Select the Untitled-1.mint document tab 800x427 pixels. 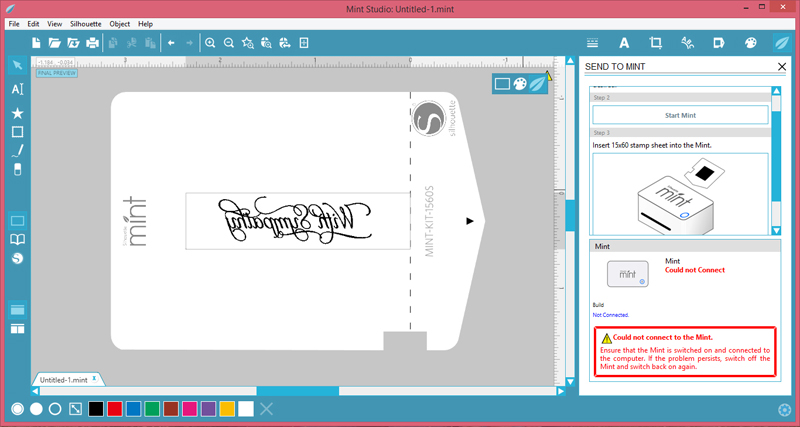68,380
